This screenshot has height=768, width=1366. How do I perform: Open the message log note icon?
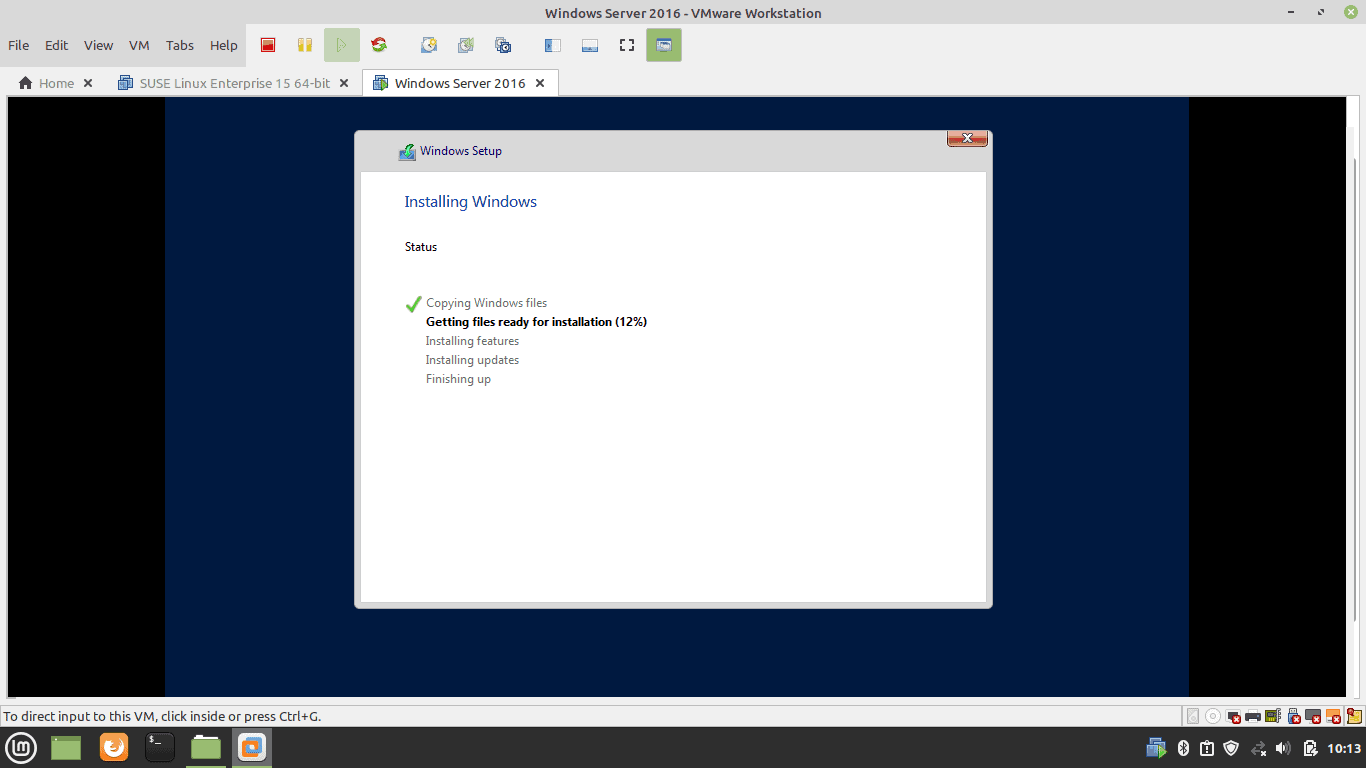[x=1354, y=716]
